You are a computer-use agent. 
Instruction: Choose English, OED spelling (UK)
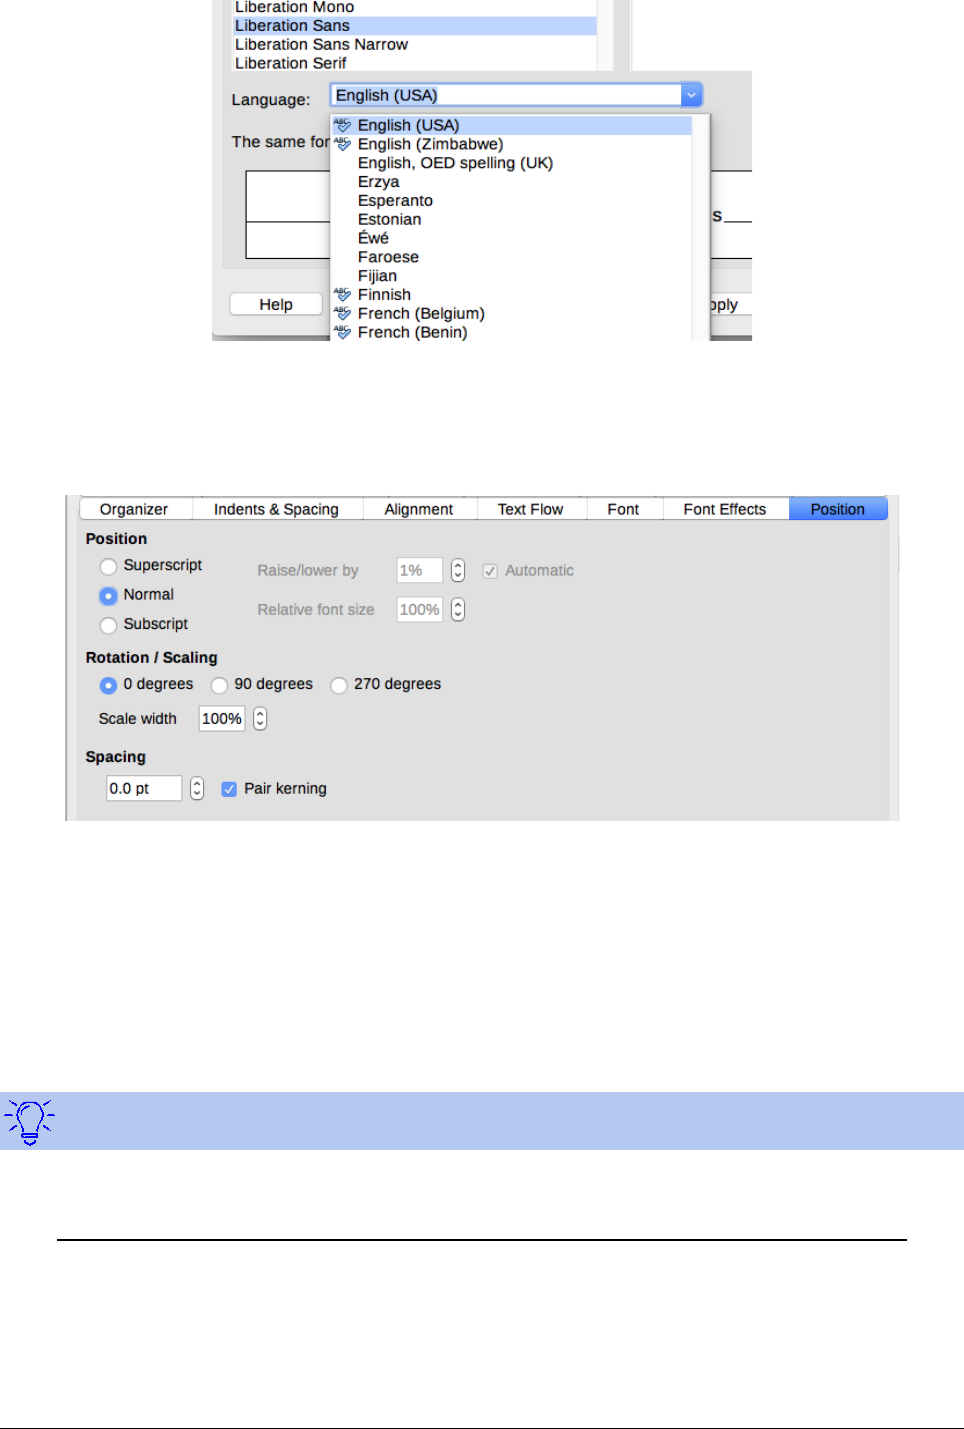512,163
